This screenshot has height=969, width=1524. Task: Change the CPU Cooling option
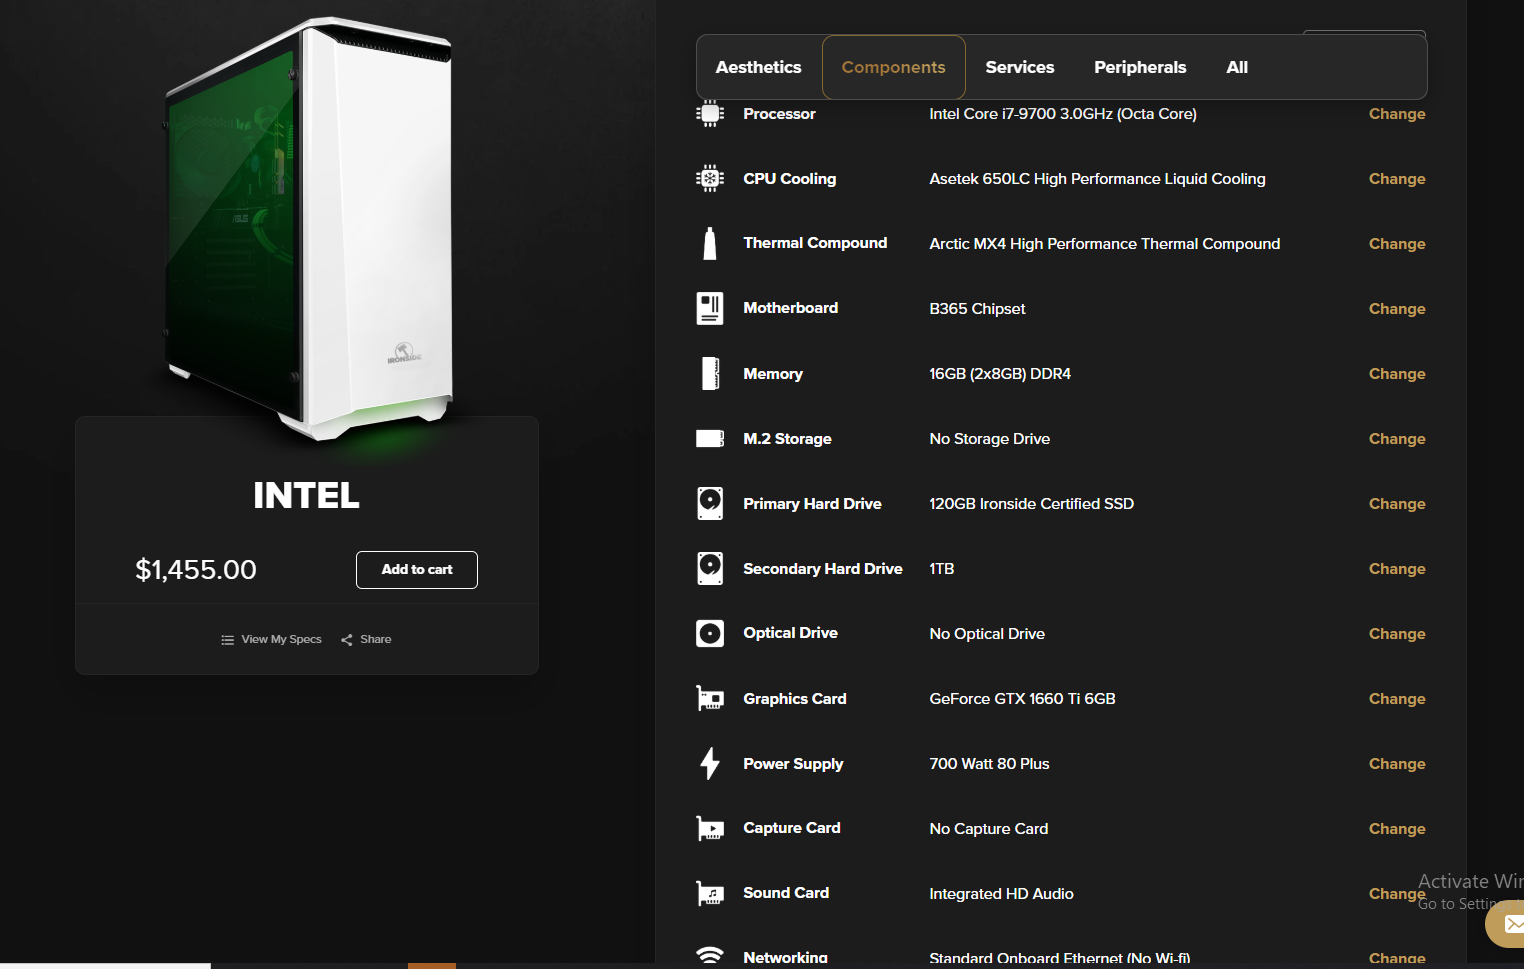(x=1397, y=179)
